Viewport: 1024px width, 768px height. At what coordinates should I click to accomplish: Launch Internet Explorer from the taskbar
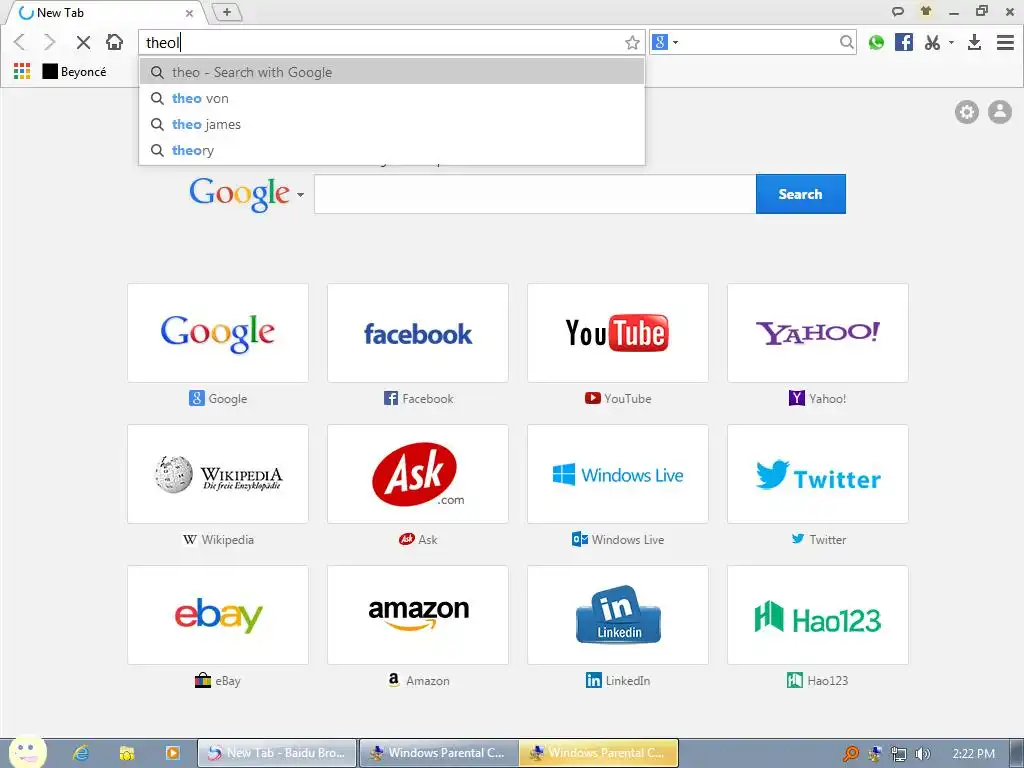coord(81,753)
